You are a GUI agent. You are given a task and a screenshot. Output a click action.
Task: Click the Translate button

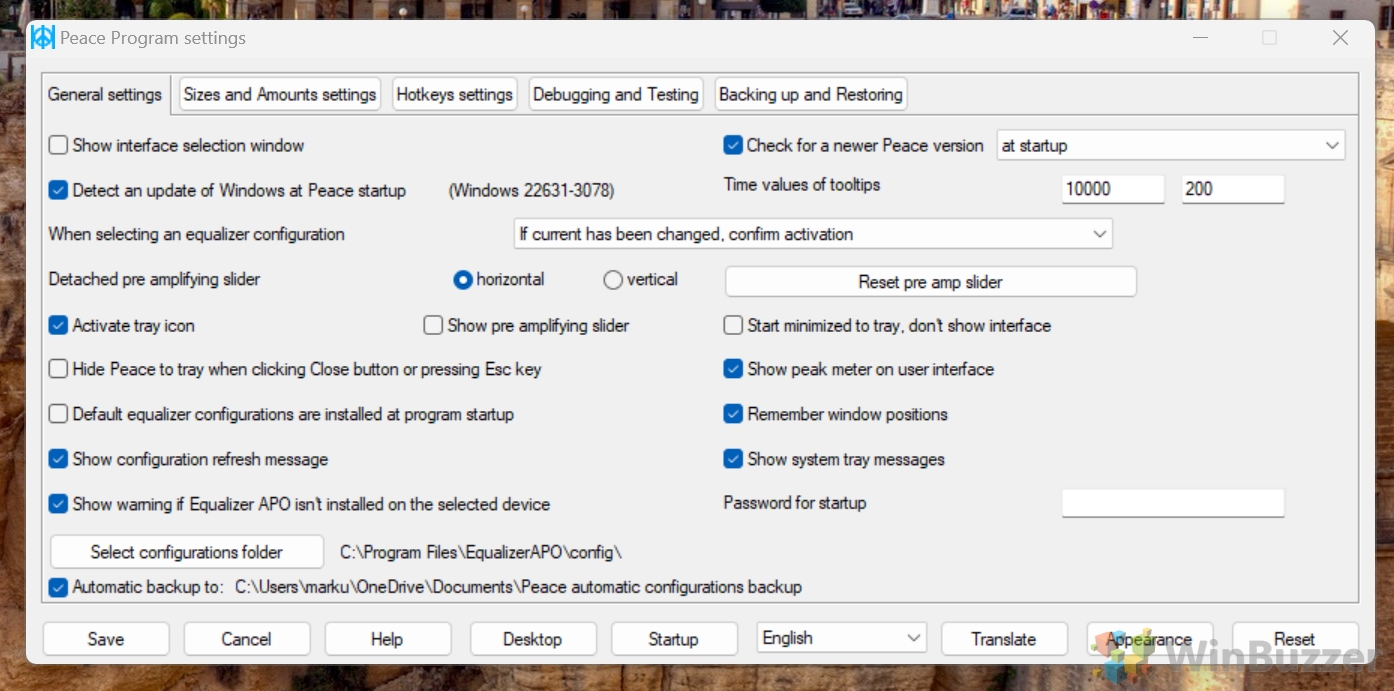pos(1004,639)
